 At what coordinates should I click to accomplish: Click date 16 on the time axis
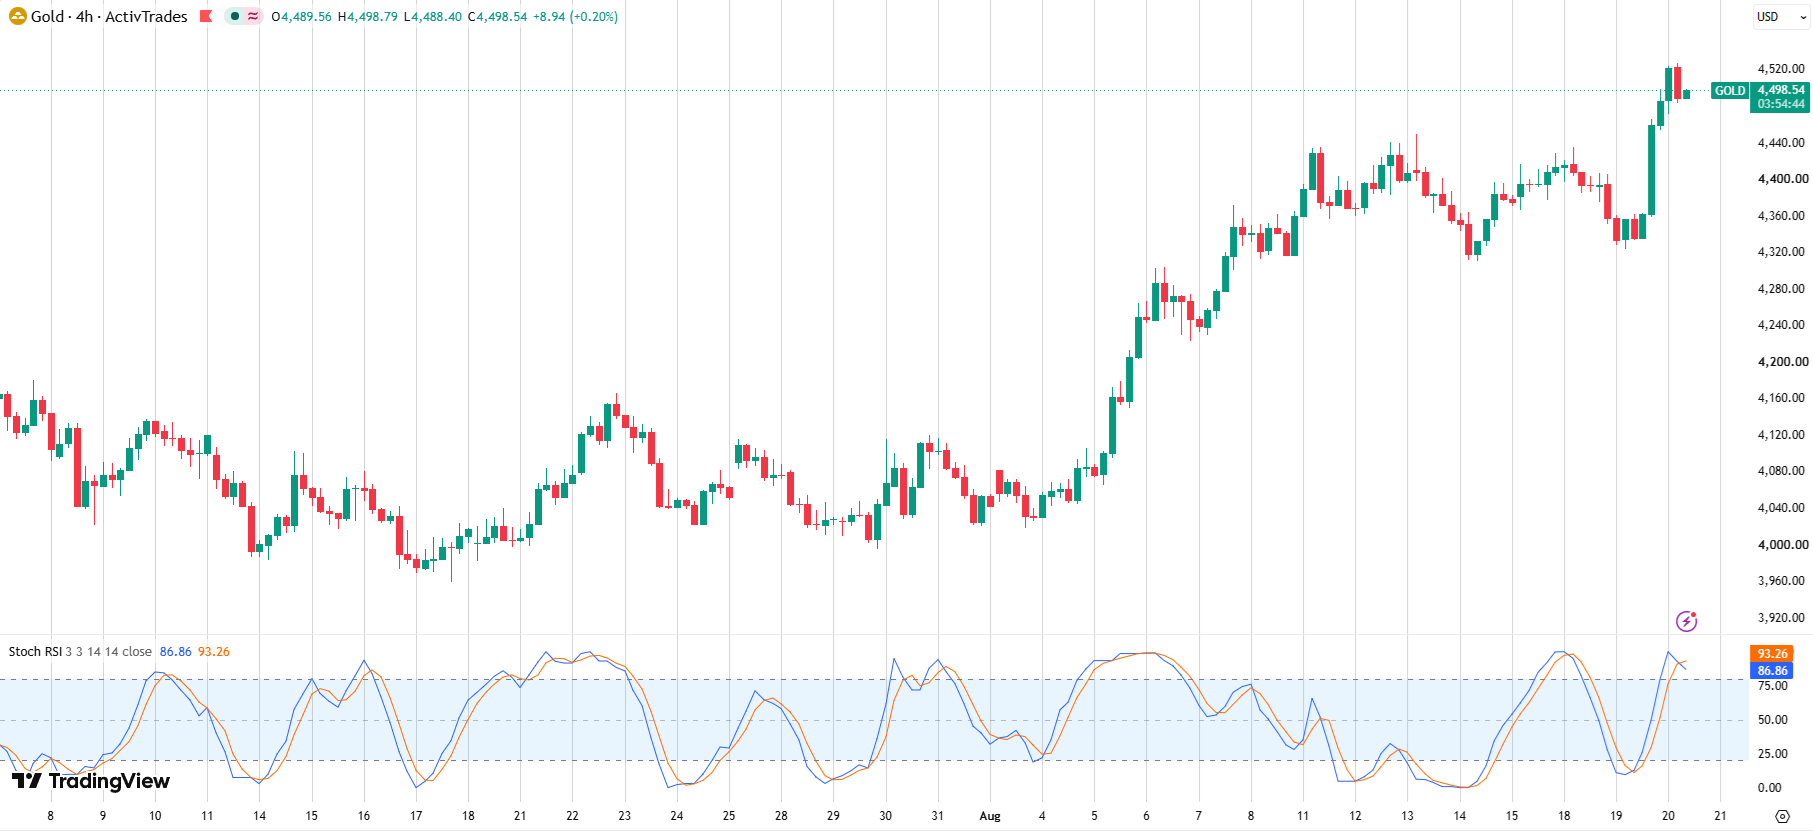pyautogui.click(x=364, y=816)
